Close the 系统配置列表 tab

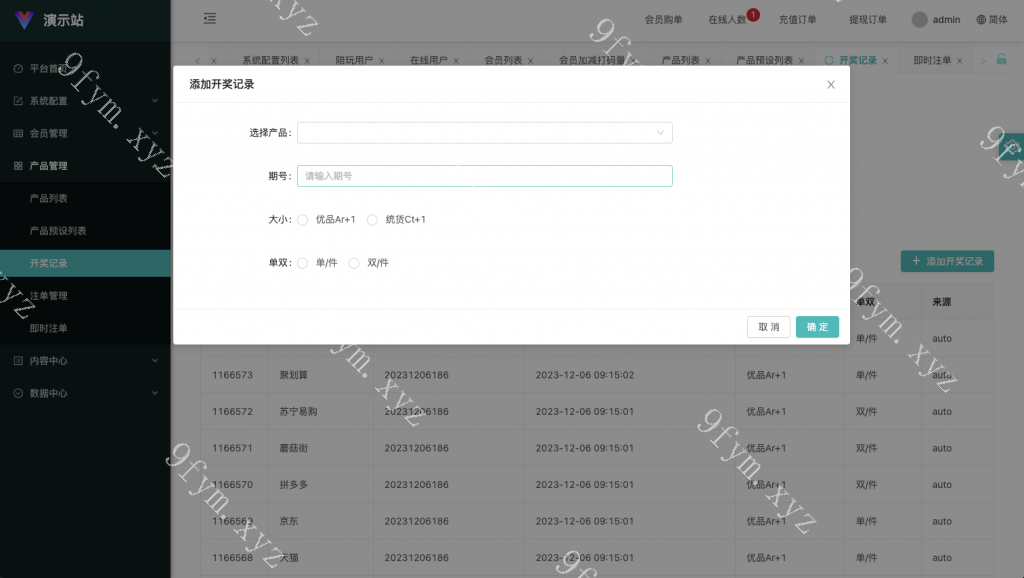tap(307, 61)
